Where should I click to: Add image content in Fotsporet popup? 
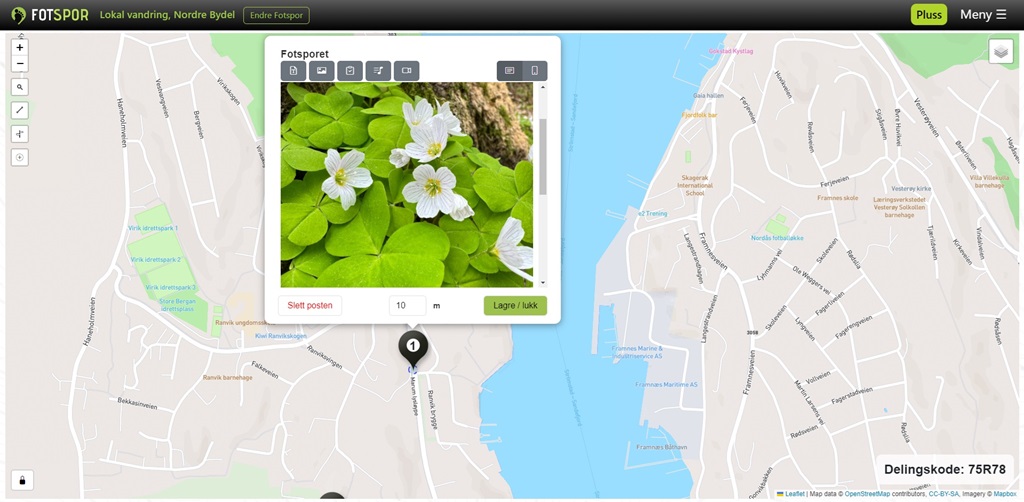click(321, 71)
